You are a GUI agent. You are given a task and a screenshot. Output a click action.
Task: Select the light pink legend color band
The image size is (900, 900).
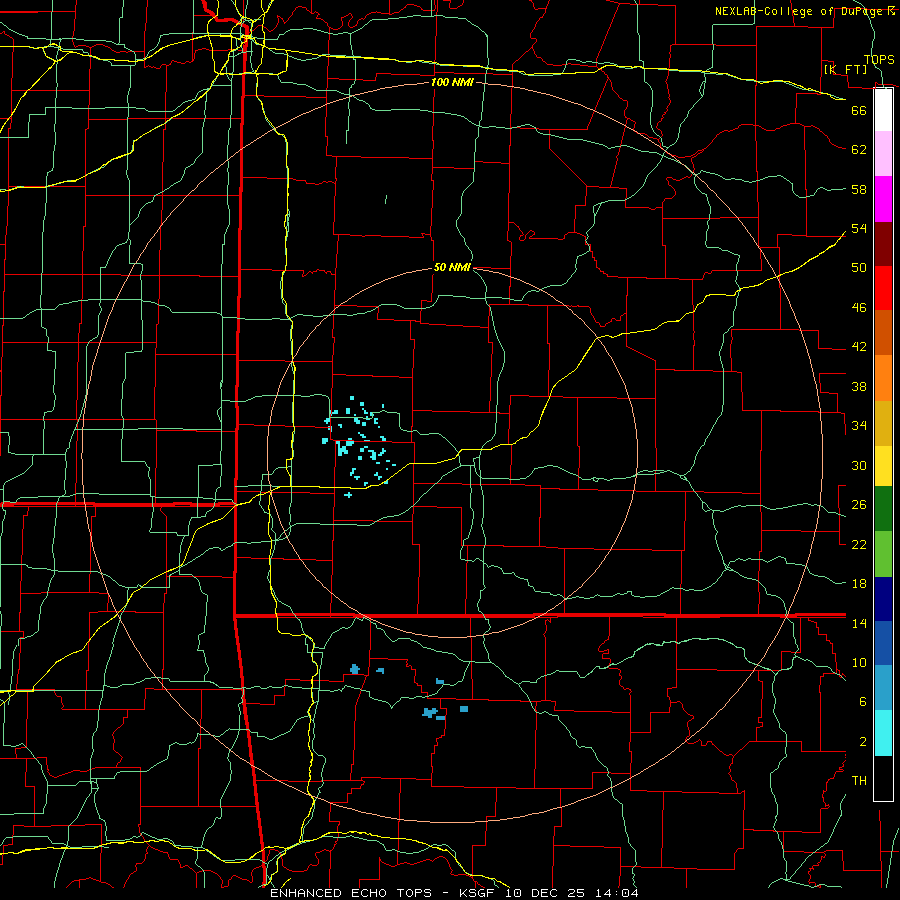pyautogui.click(x=883, y=154)
